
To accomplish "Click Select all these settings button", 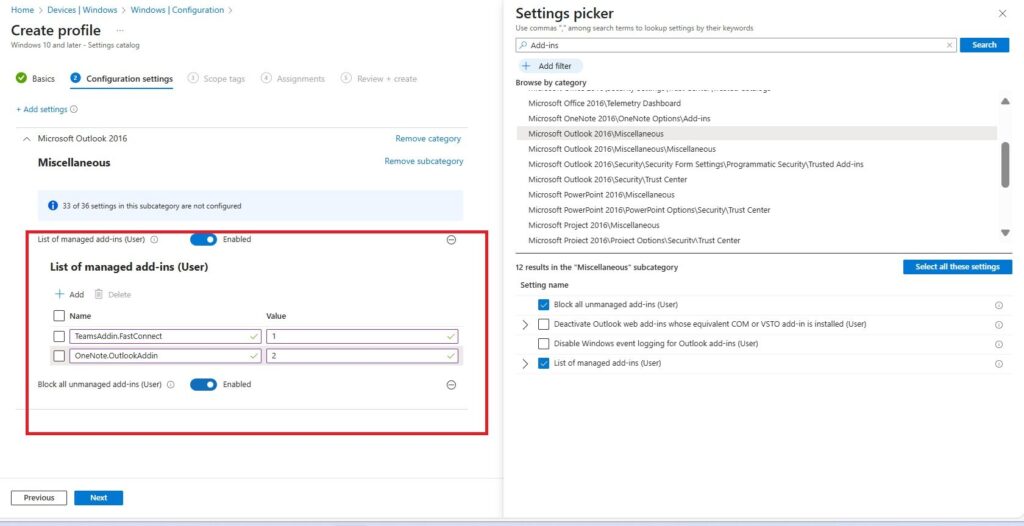I will tap(957, 267).
